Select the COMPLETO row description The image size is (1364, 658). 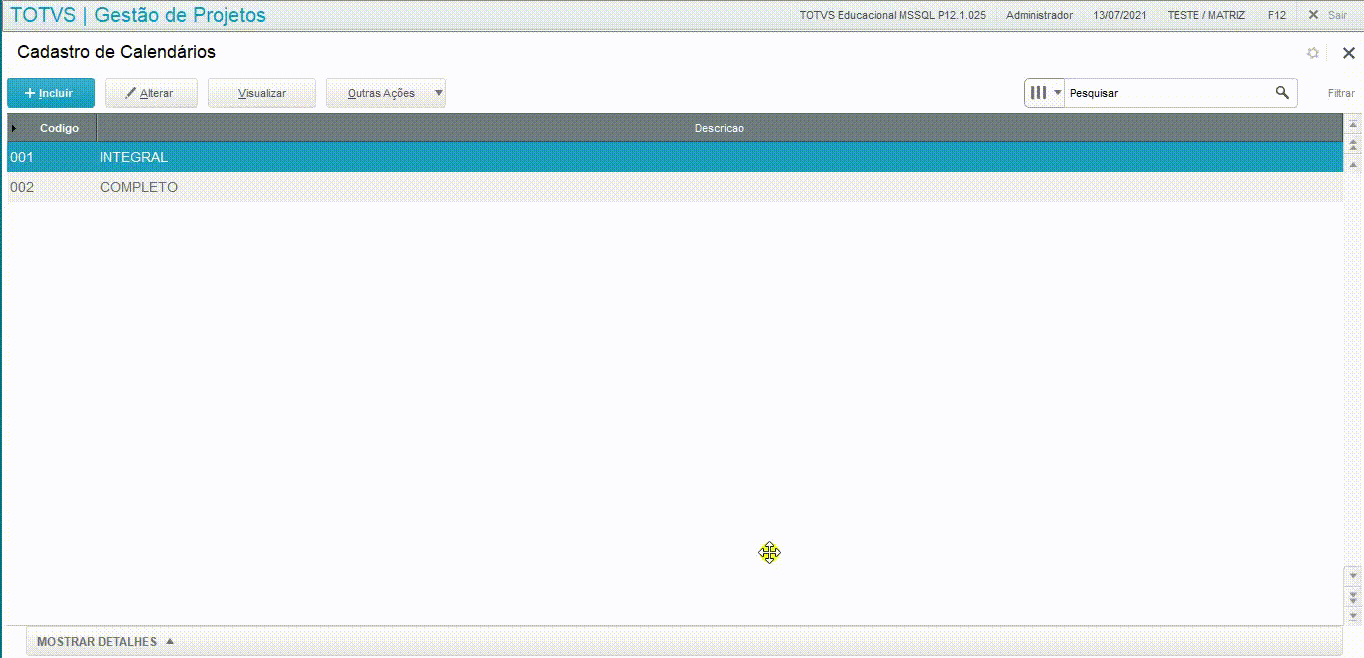[x=139, y=187]
